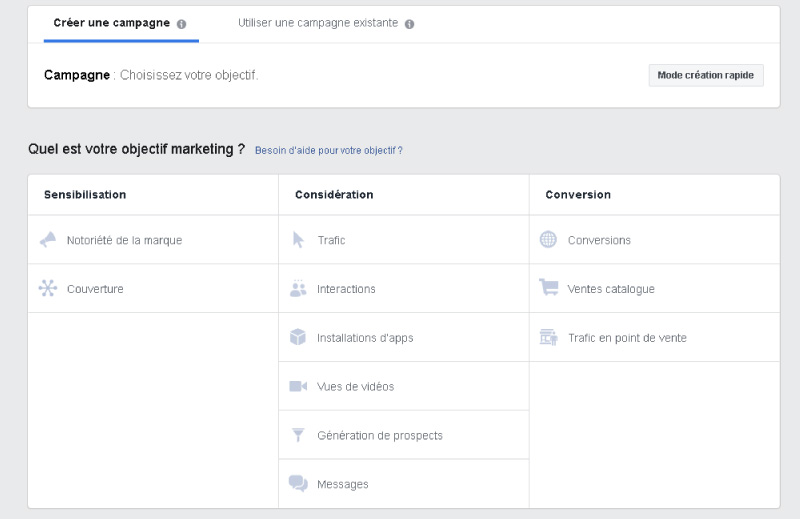This screenshot has height=519, width=800.
Task: Click the Messages chat bubbles icon
Action: click(298, 483)
